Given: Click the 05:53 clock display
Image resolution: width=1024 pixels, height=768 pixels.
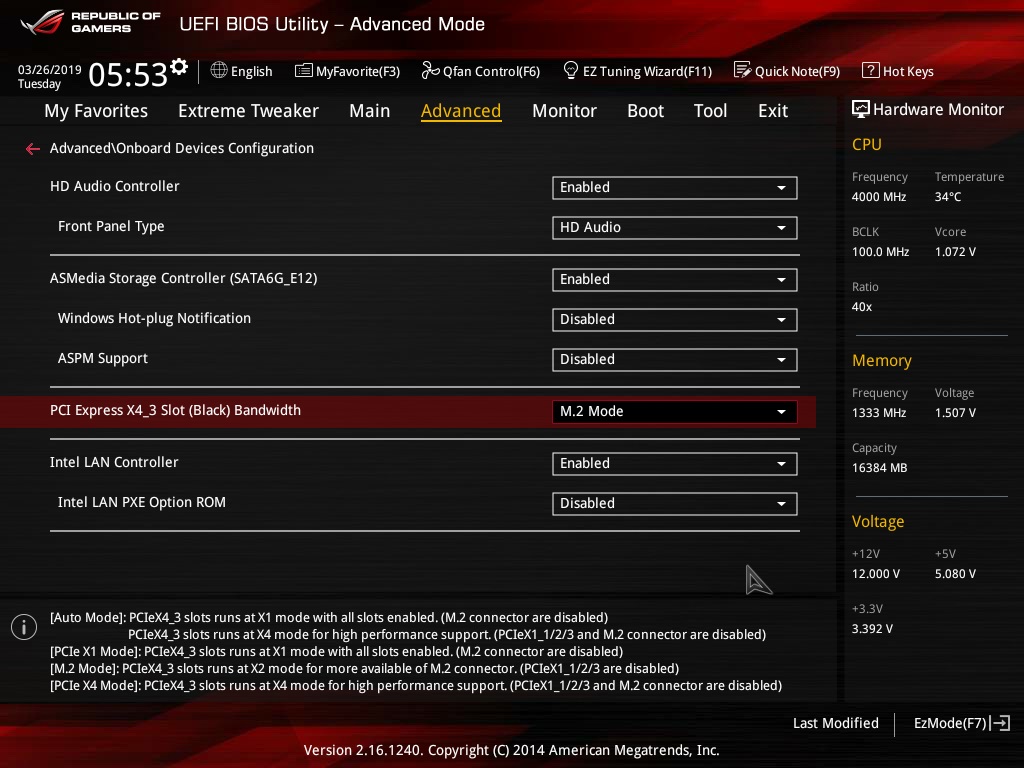Looking at the screenshot, I should [128, 74].
